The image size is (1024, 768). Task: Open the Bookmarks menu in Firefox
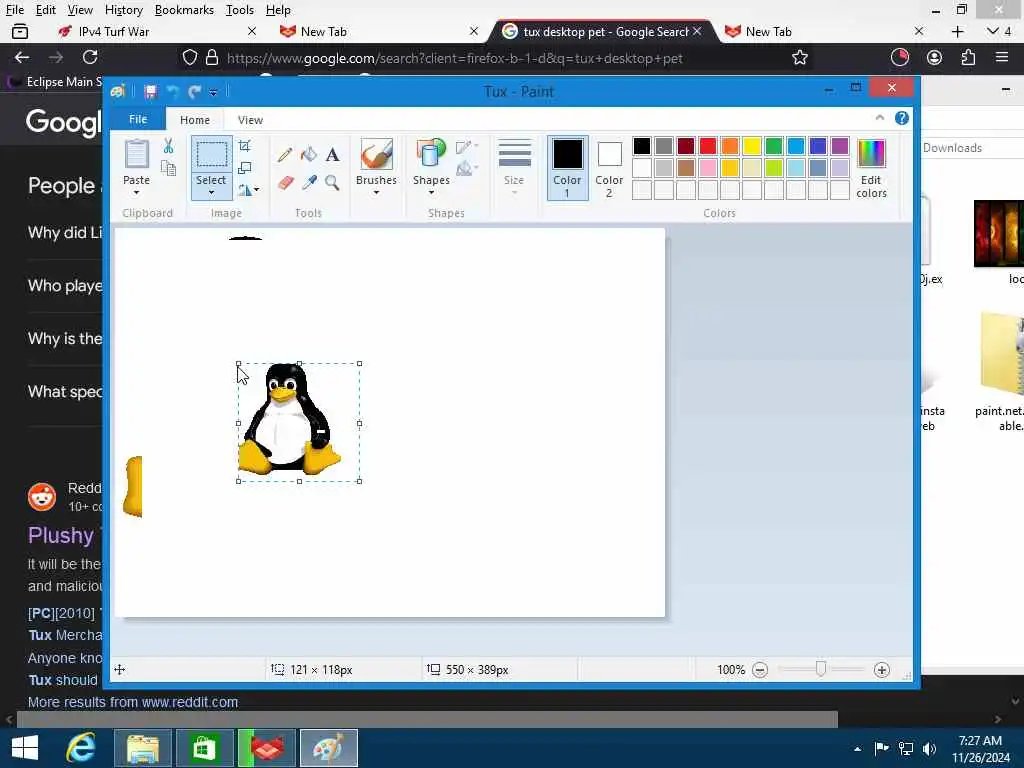[x=184, y=10]
